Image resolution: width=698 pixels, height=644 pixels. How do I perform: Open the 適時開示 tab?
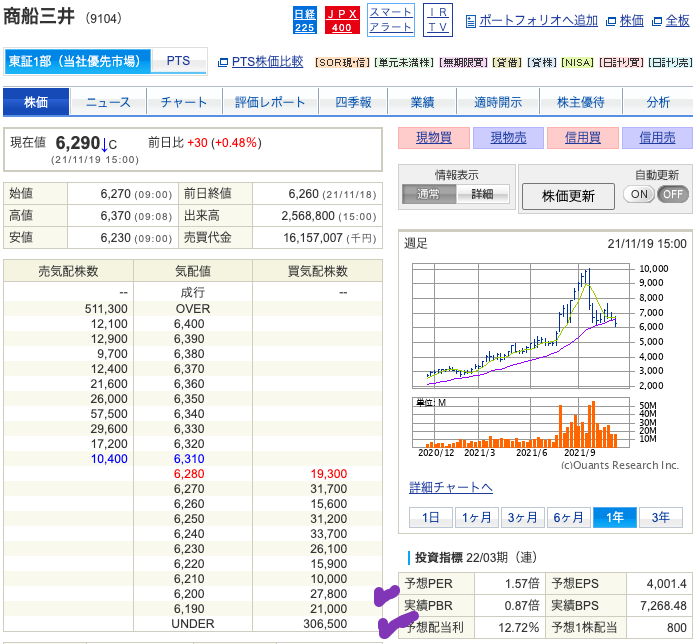(498, 102)
